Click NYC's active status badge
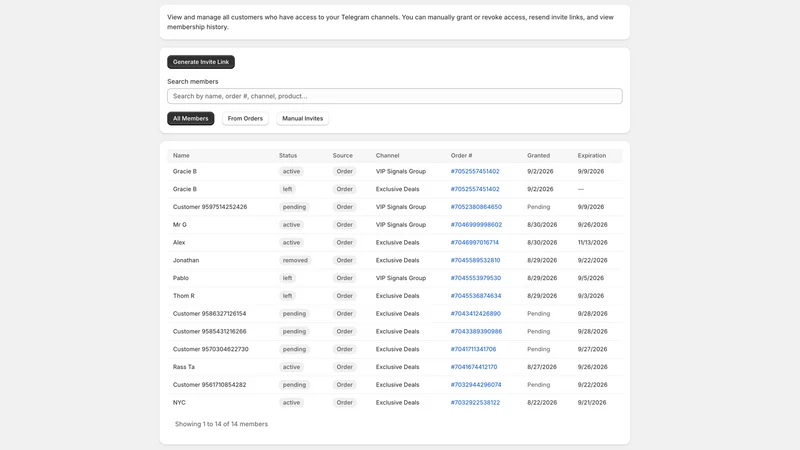This screenshot has width=800, height=450. pyautogui.click(x=291, y=403)
